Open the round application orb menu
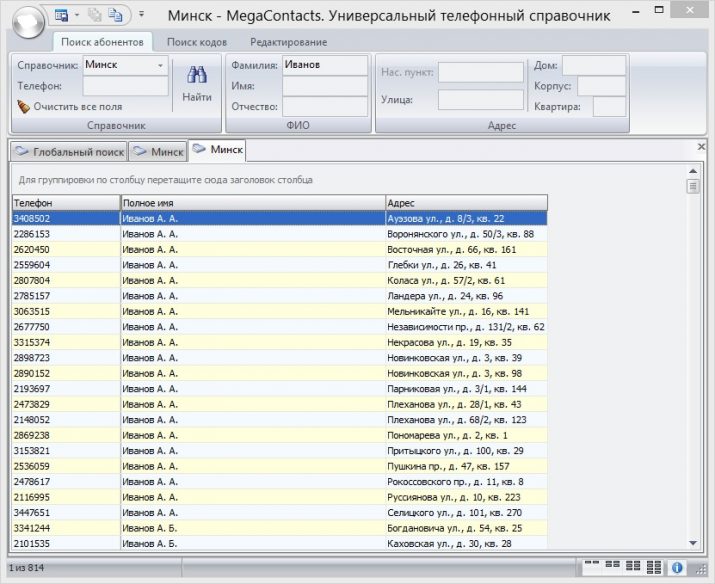The image size is (715, 584). tap(28, 21)
